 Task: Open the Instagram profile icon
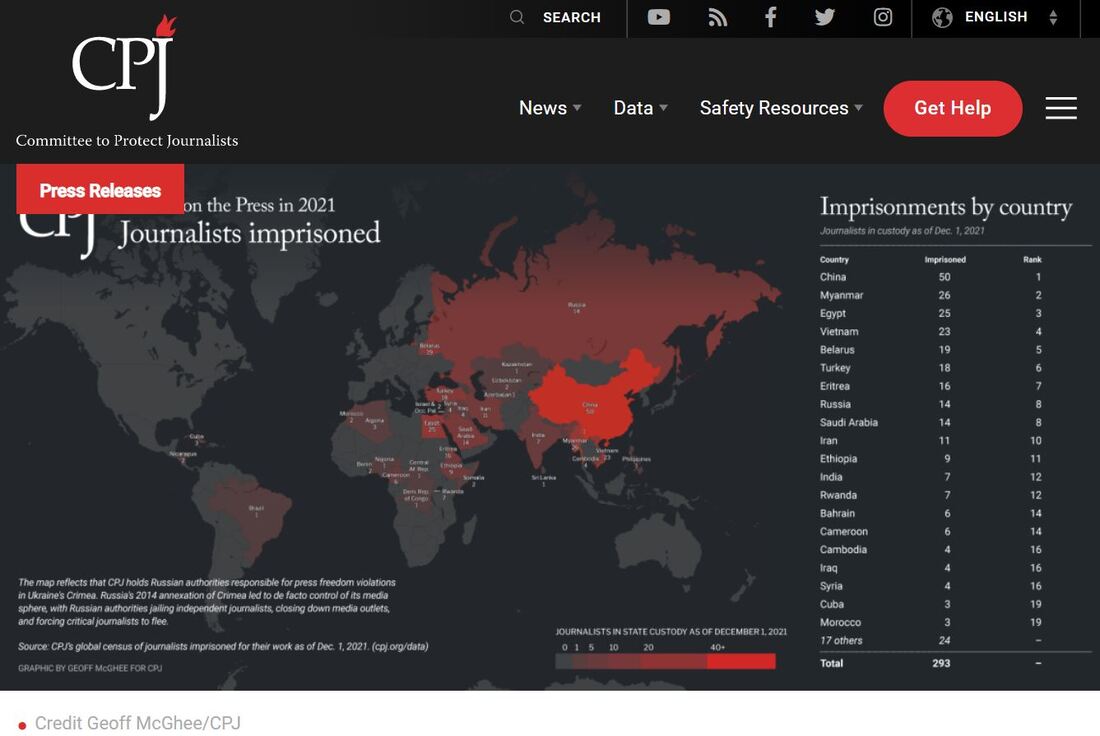[x=883, y=17]
